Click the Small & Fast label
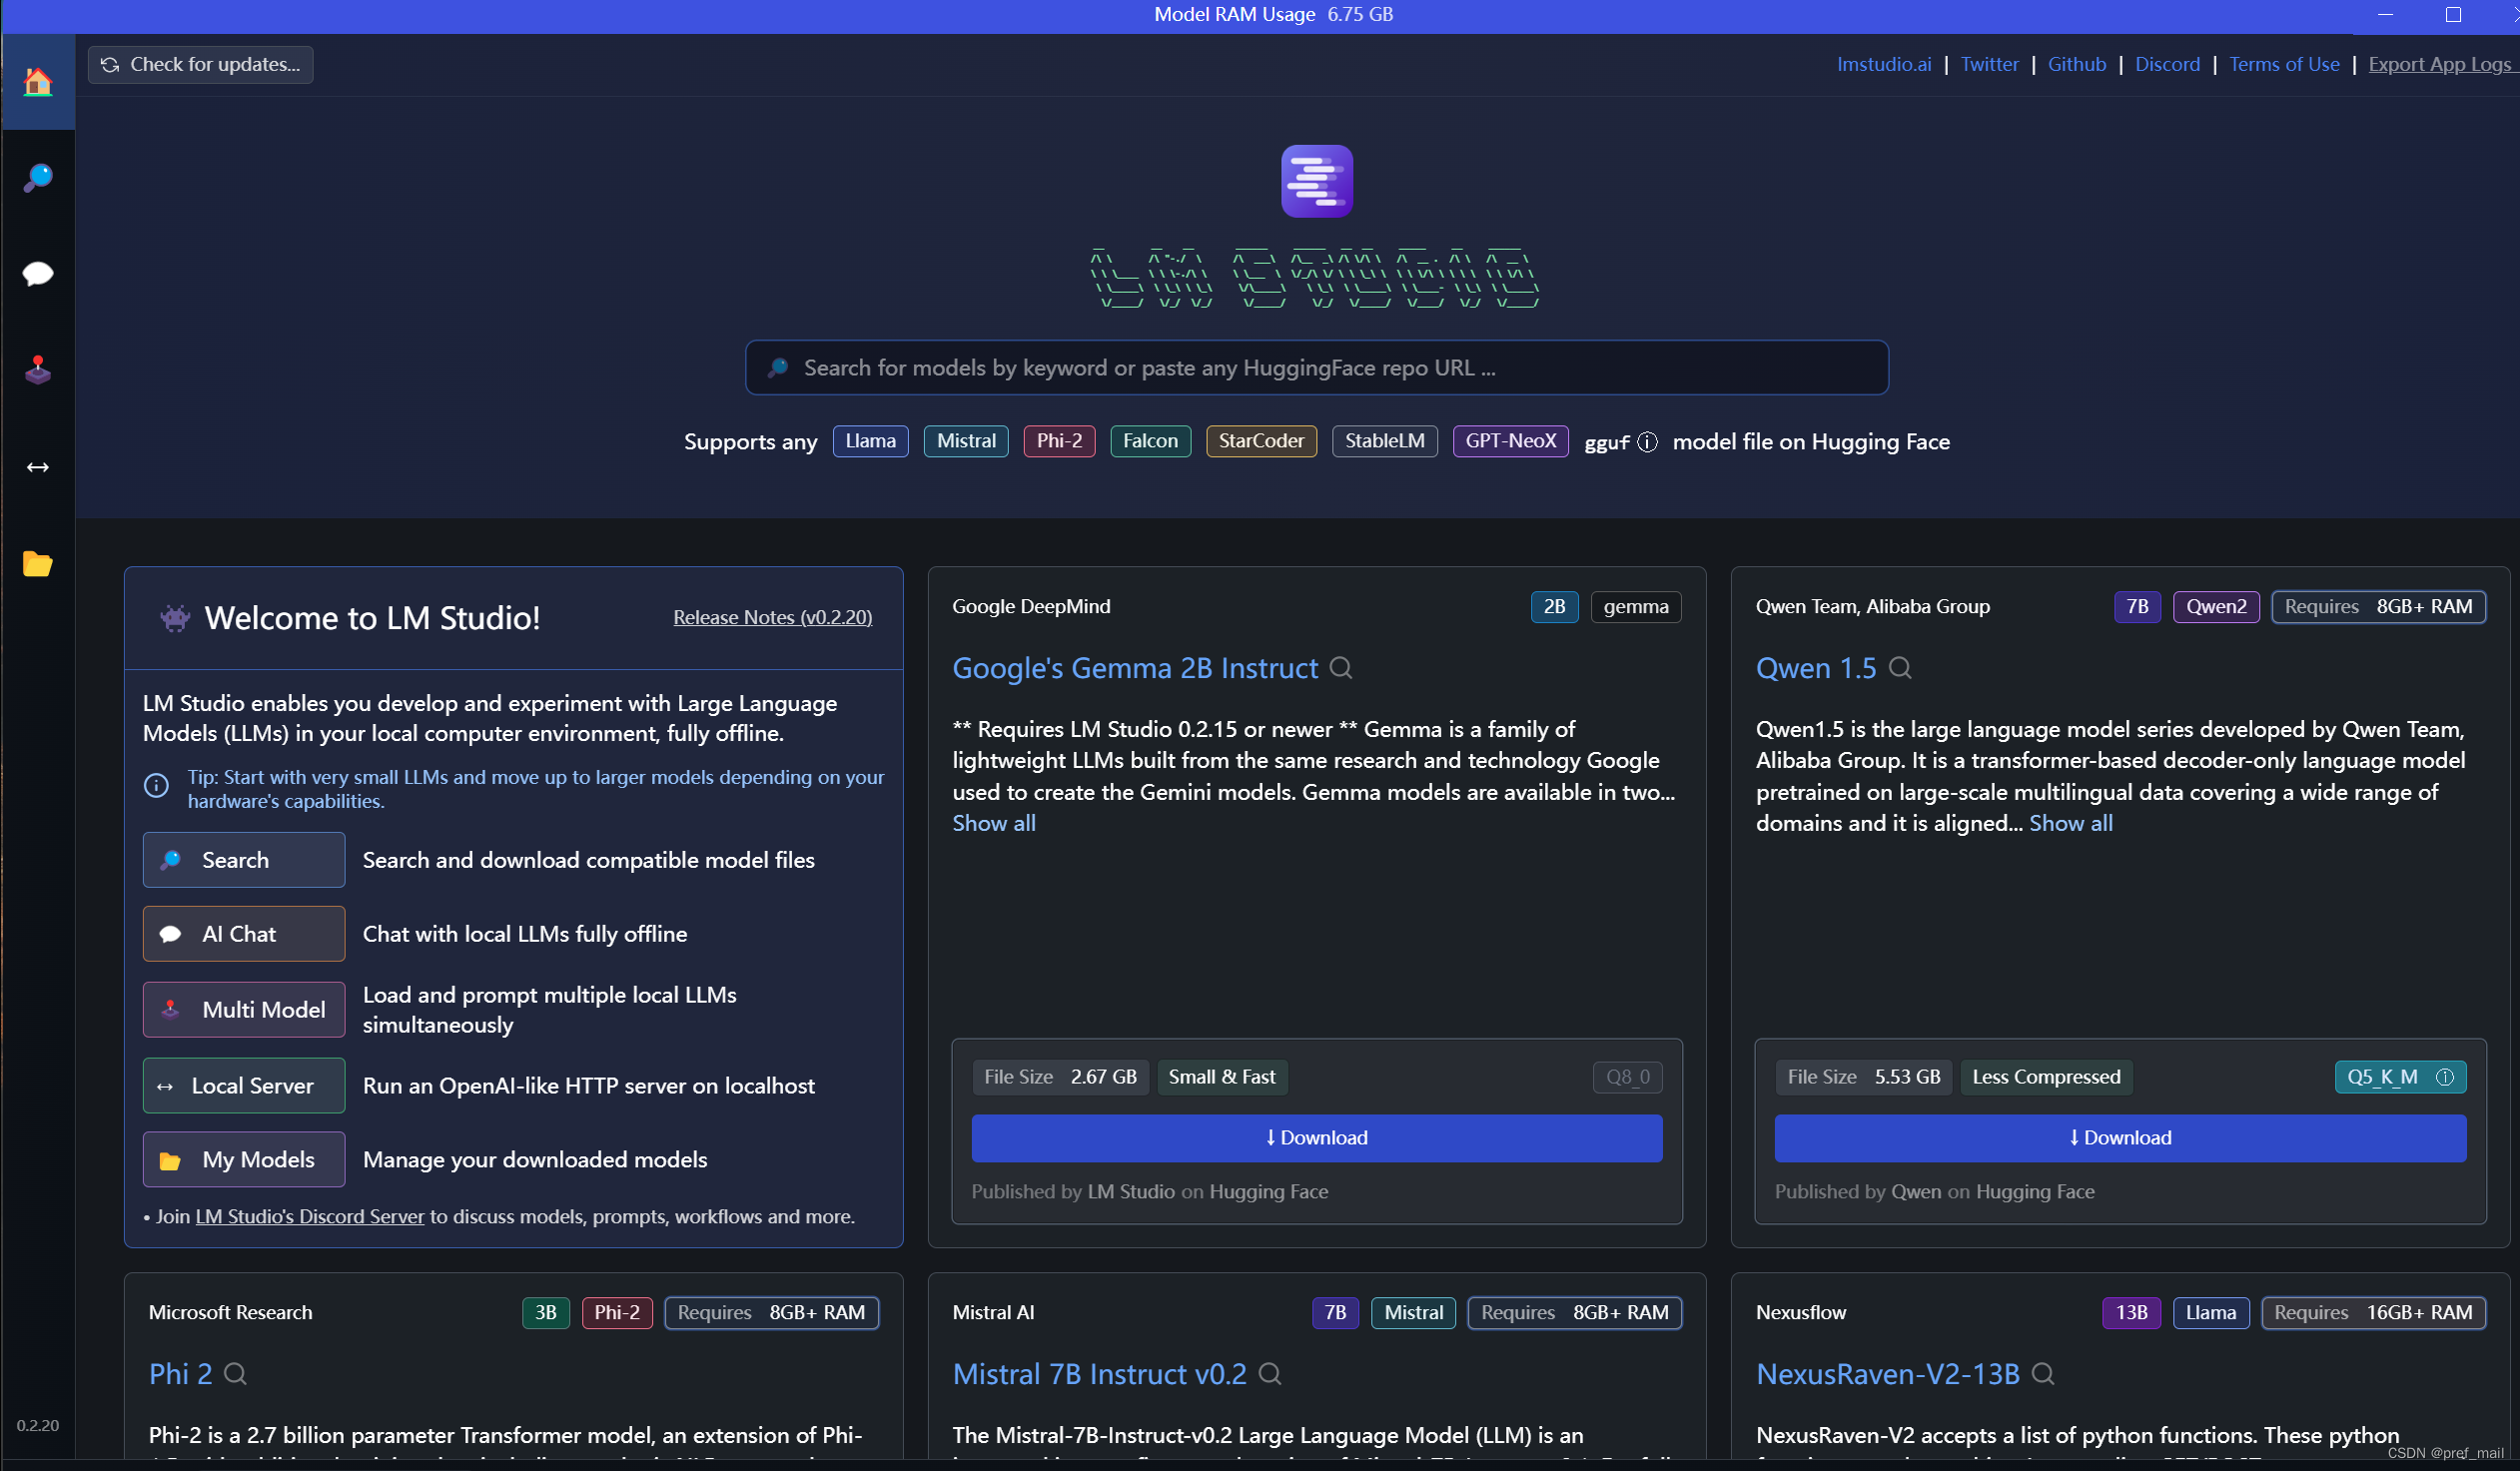The height and width of the screenshot is (1471, 2520). [x=1221, y=1077]
